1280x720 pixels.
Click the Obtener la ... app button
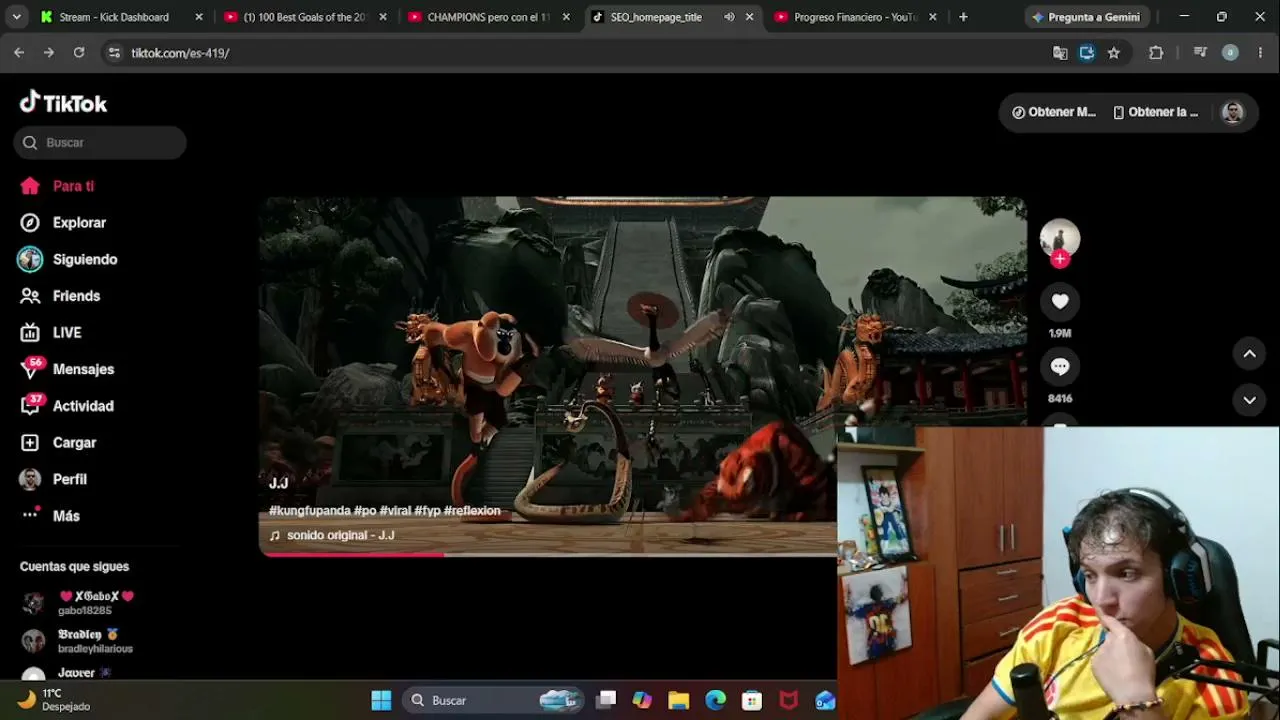click(1156, 112)
